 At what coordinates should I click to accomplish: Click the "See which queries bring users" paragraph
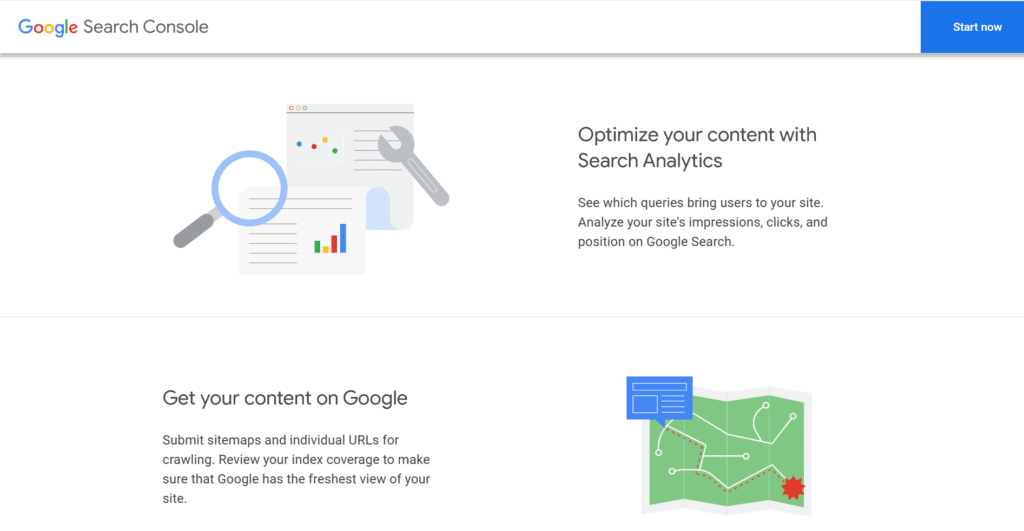tap(702, 222)
